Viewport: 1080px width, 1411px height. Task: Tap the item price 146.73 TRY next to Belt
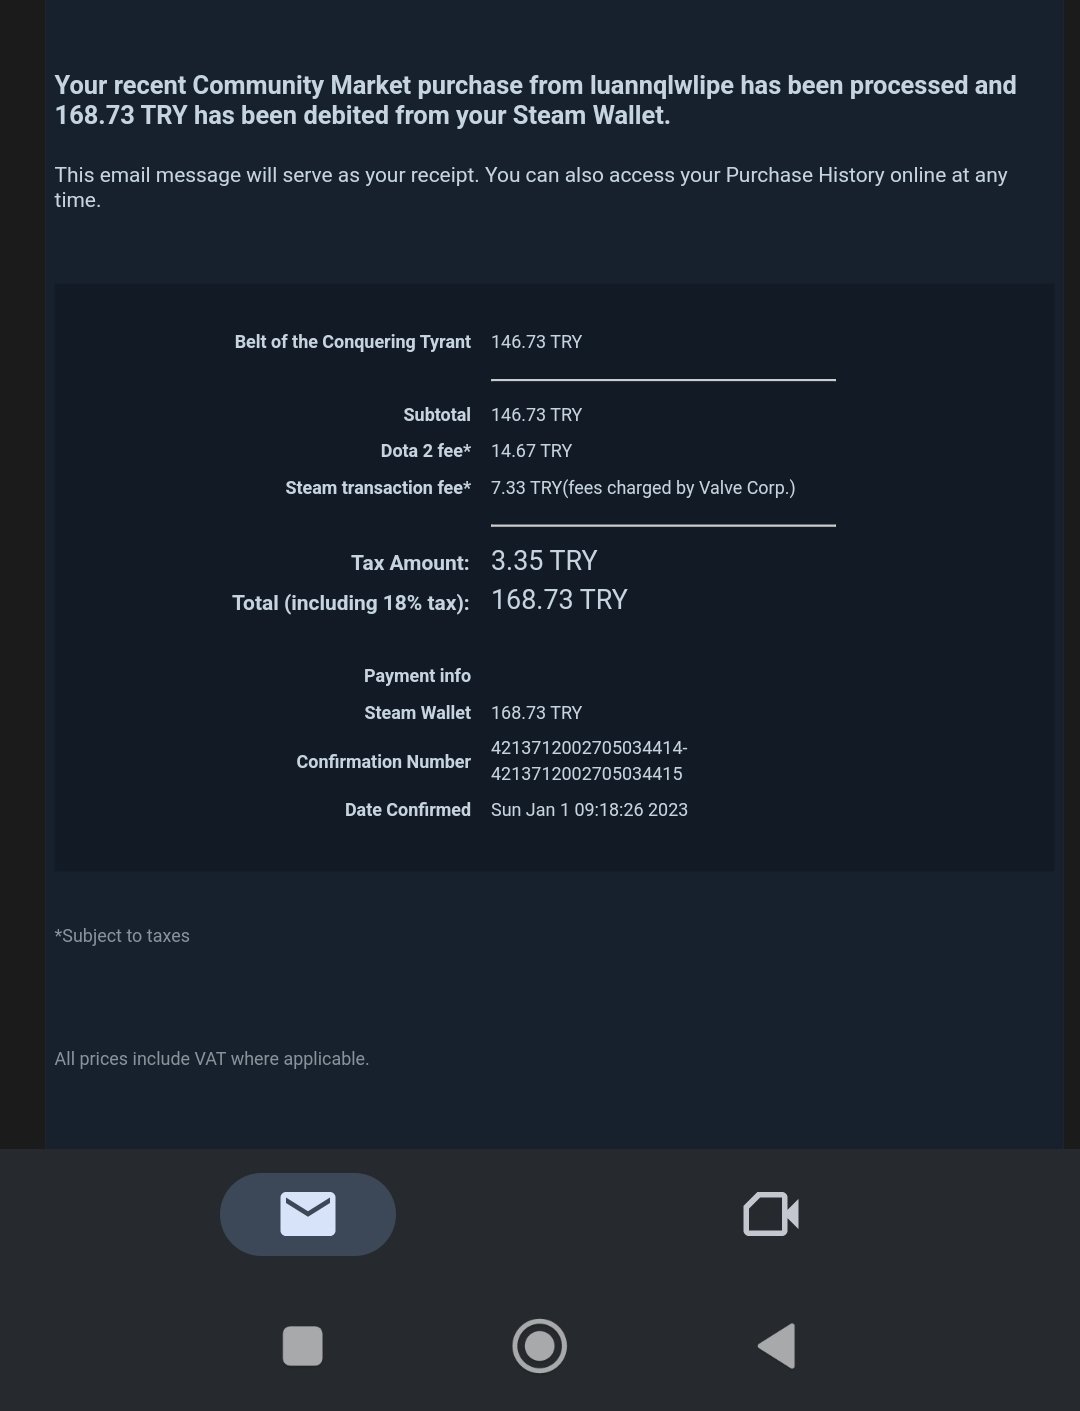click(536, 342)
